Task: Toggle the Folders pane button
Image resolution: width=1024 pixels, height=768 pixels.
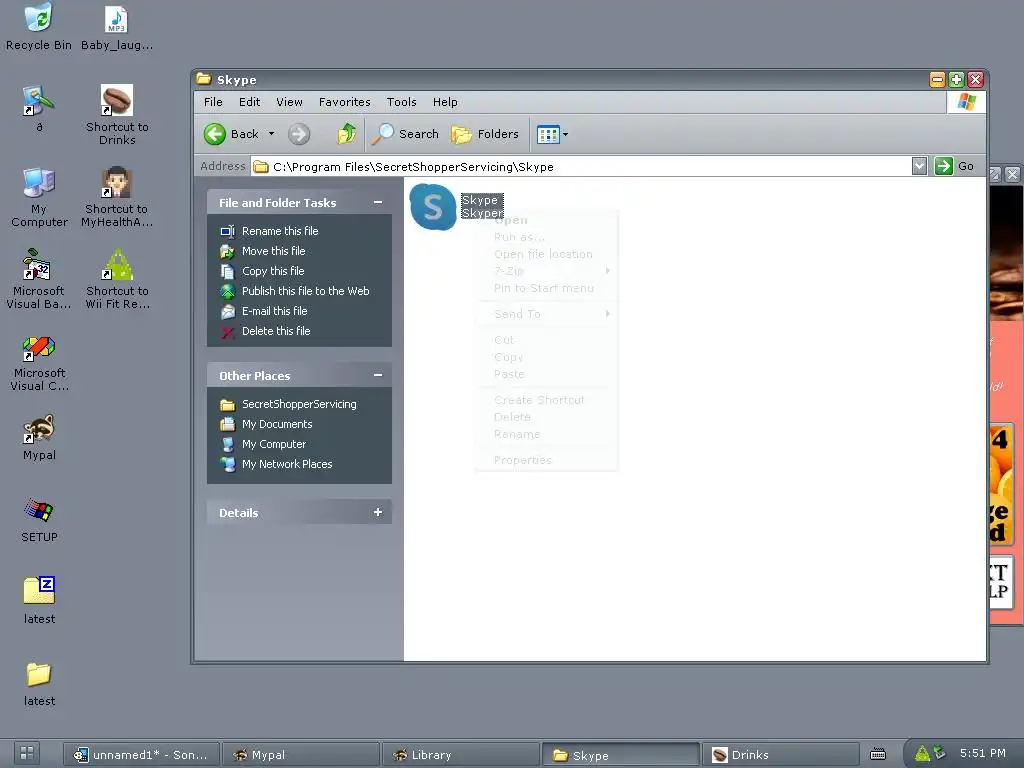Action: 485,134
